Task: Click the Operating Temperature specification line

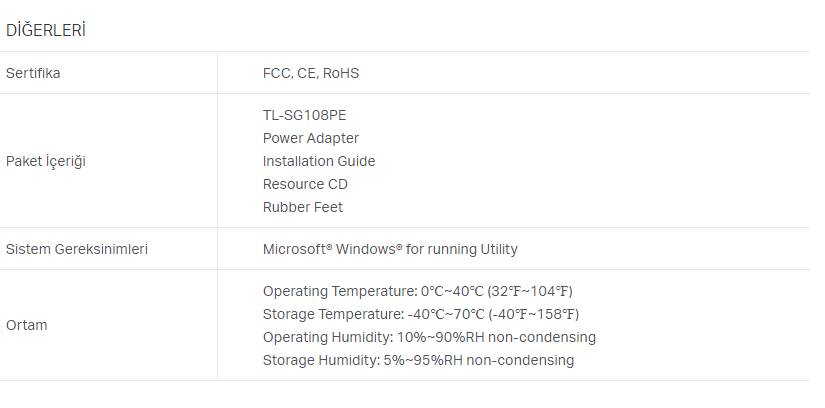Action: [x=418, y=291]
